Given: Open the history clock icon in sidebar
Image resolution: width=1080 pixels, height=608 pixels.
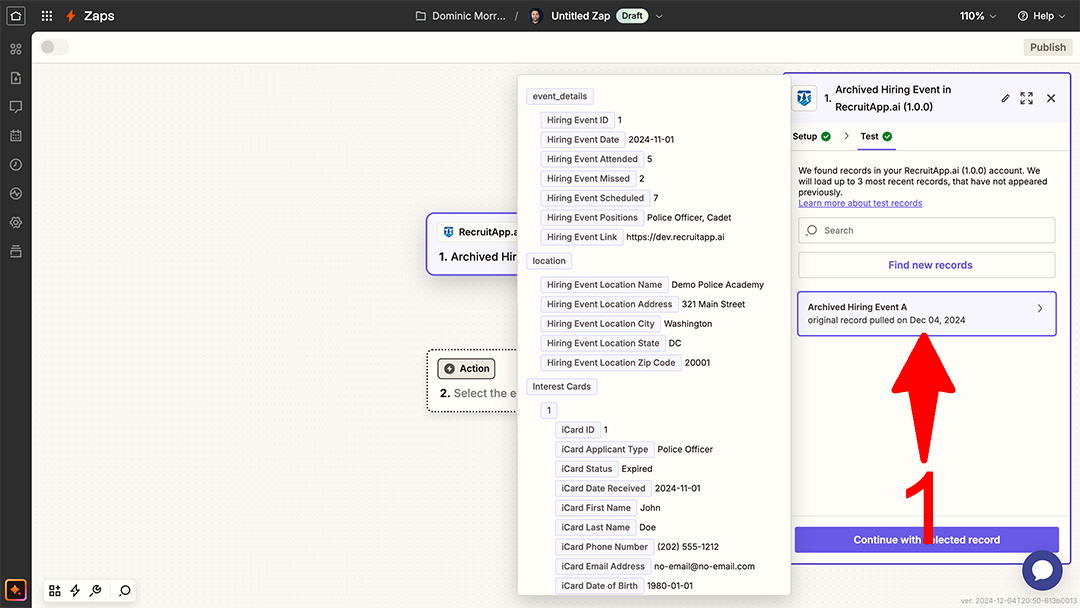Looking at the screenshot, I should (16, 165).
